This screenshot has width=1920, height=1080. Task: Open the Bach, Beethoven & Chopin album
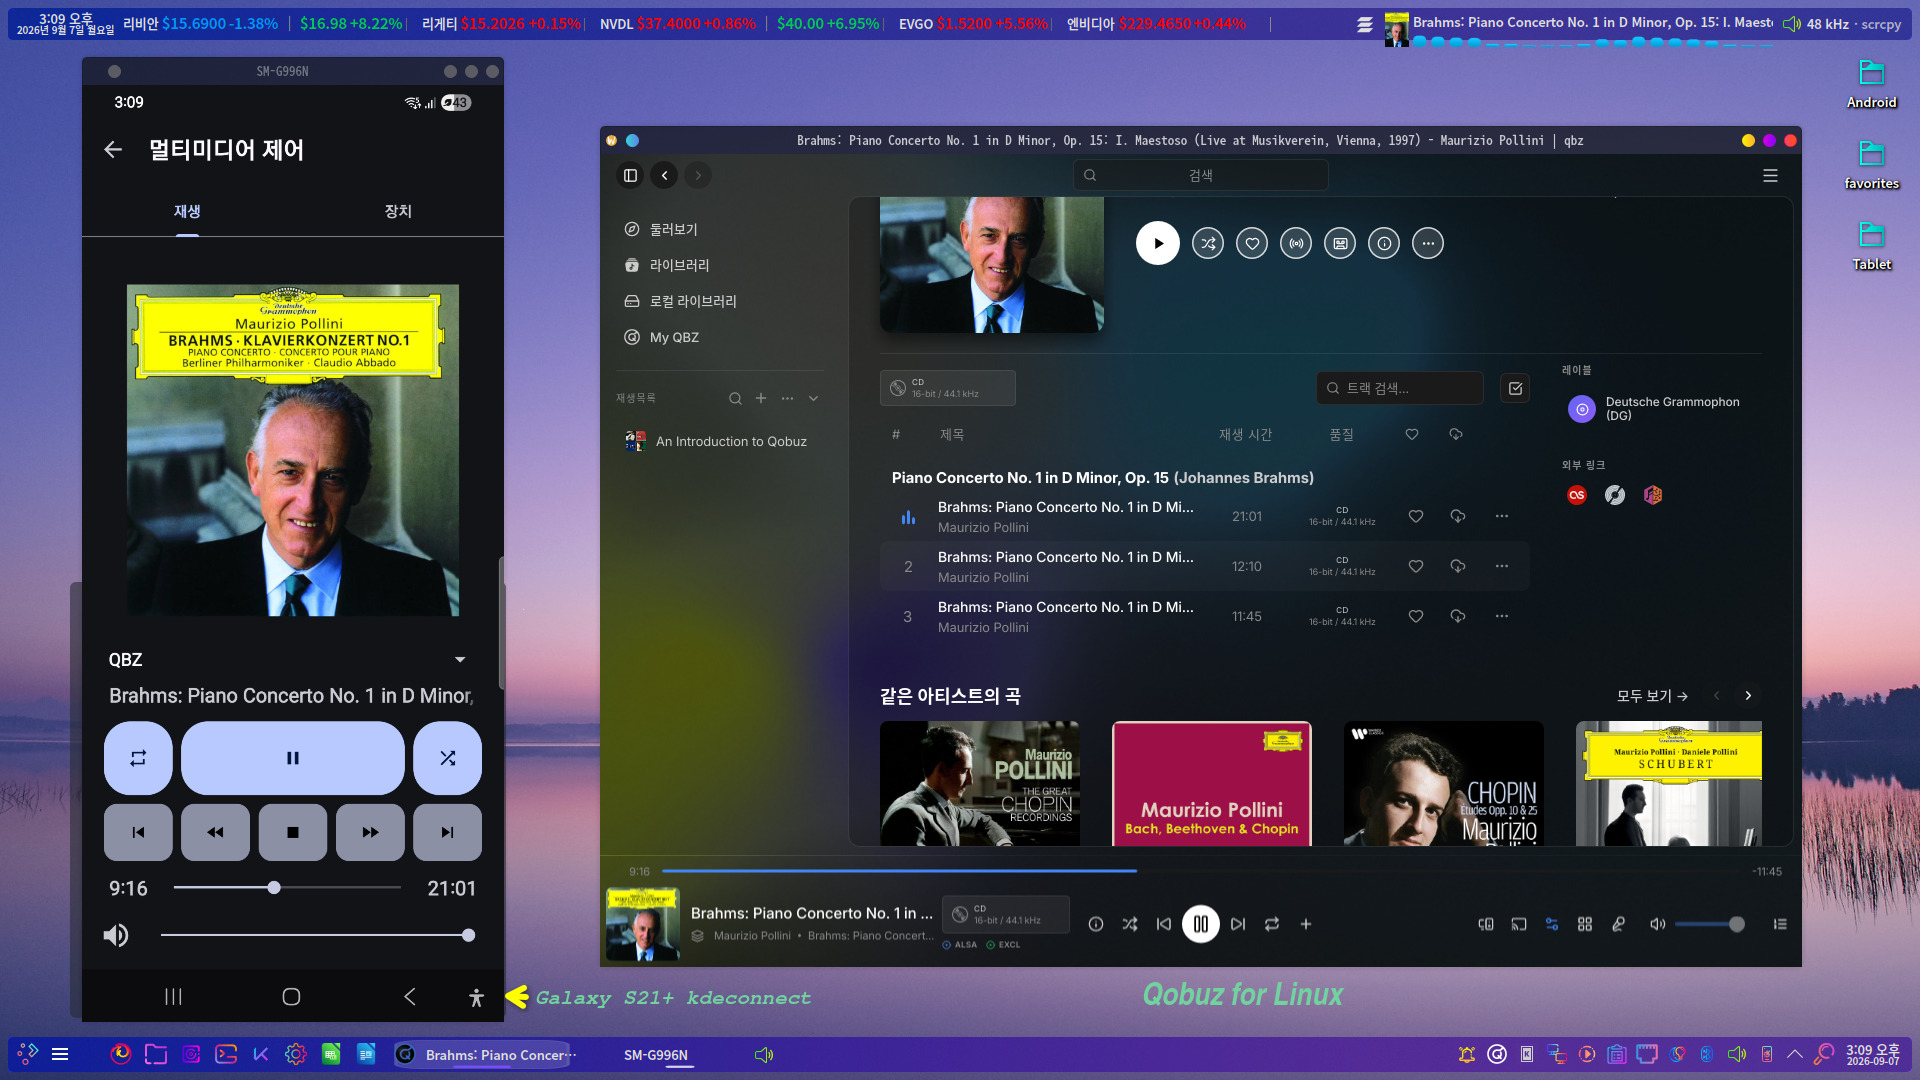click(x=1212, y=783)
